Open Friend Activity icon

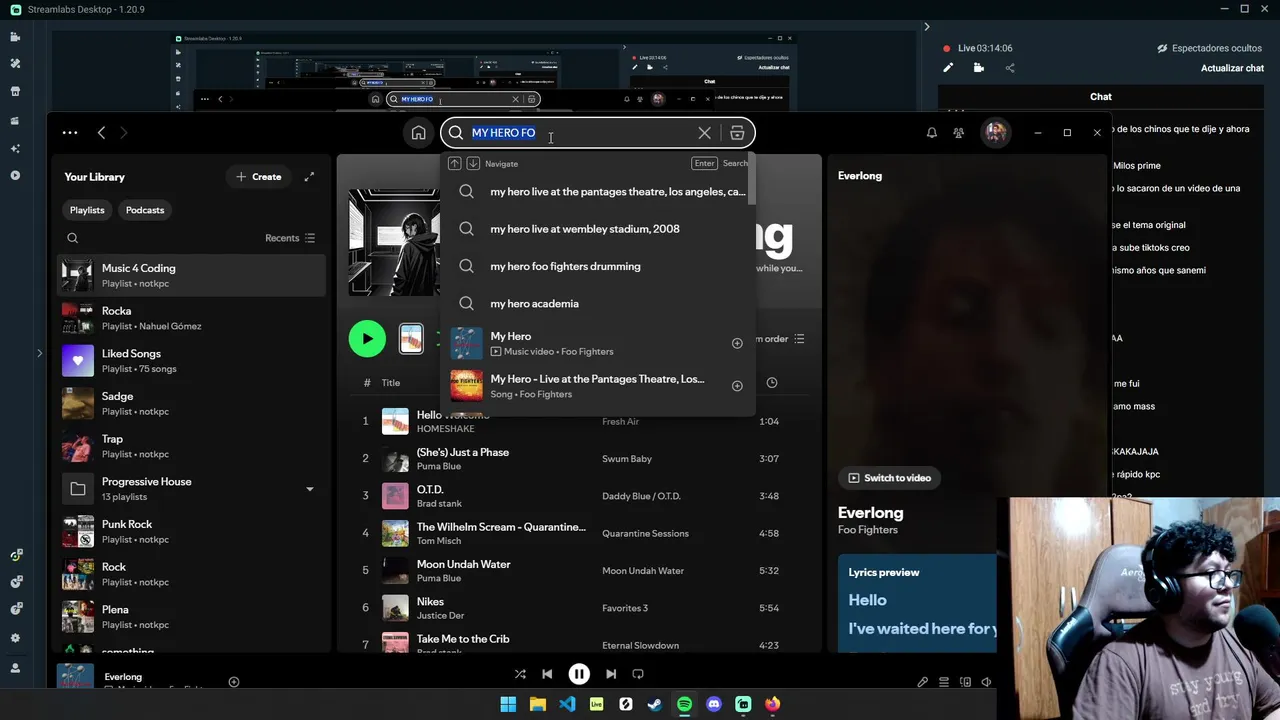958,133
